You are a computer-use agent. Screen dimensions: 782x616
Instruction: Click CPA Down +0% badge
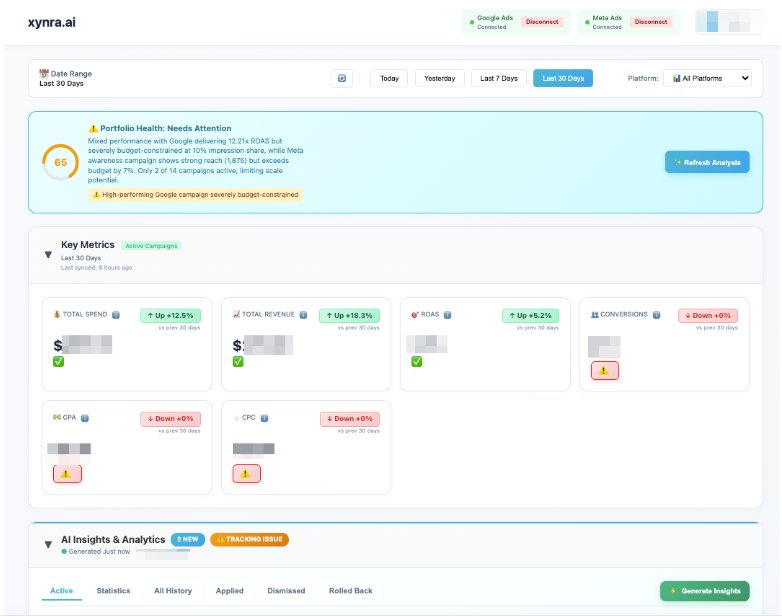coord(171,419)
